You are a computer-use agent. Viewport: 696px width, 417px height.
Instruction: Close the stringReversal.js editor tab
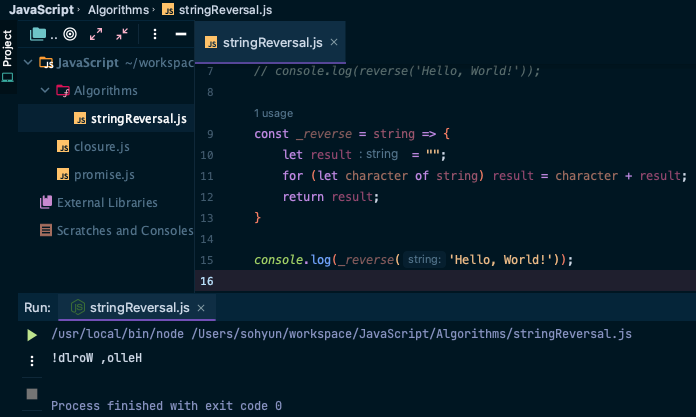point(334,42)
